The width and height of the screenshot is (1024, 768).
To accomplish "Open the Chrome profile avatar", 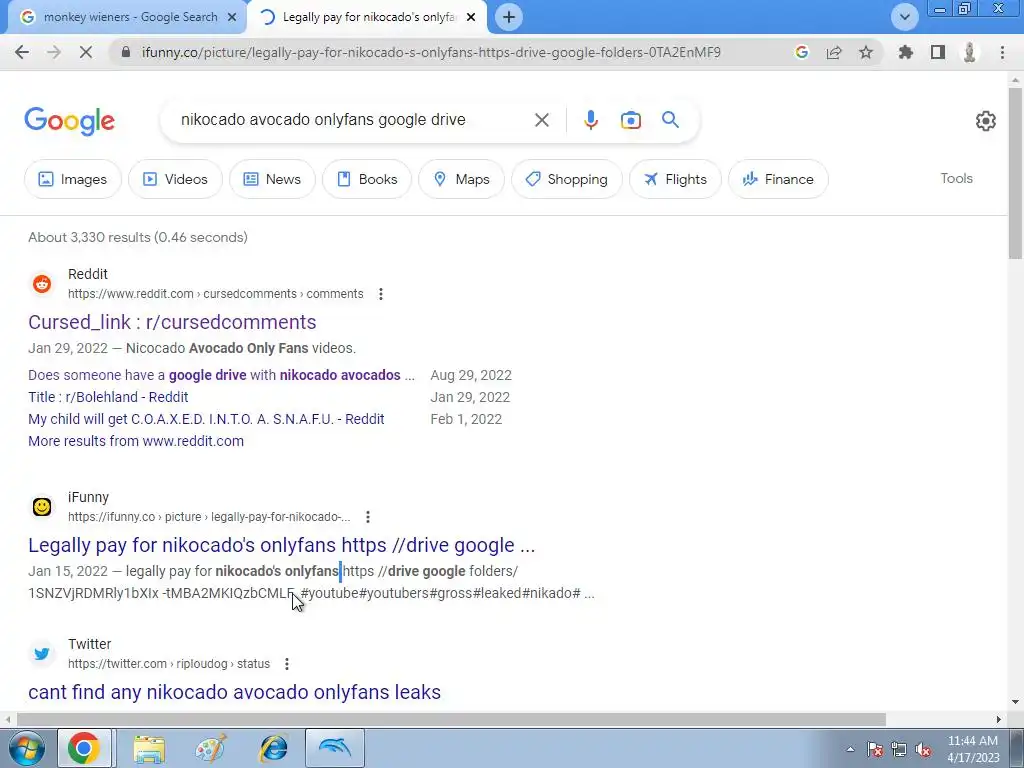I will click(x=970, y=52).
